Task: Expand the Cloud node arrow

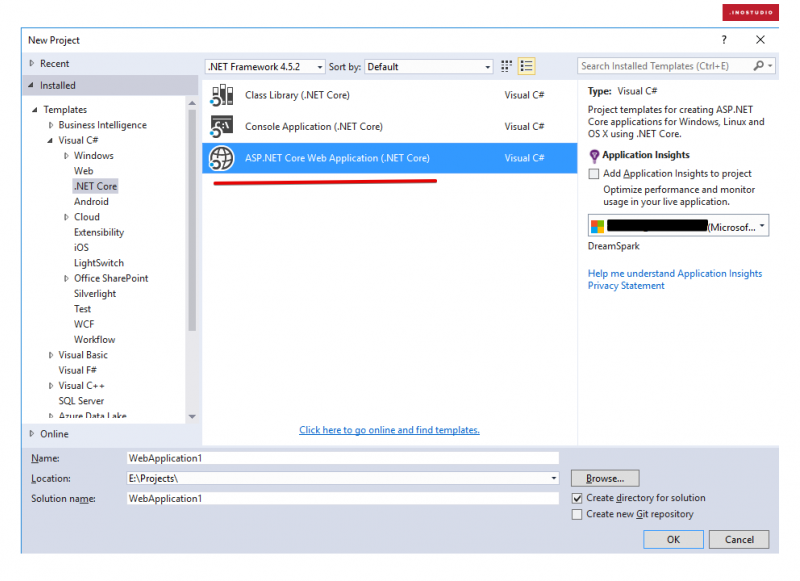Action: point(66,217)
